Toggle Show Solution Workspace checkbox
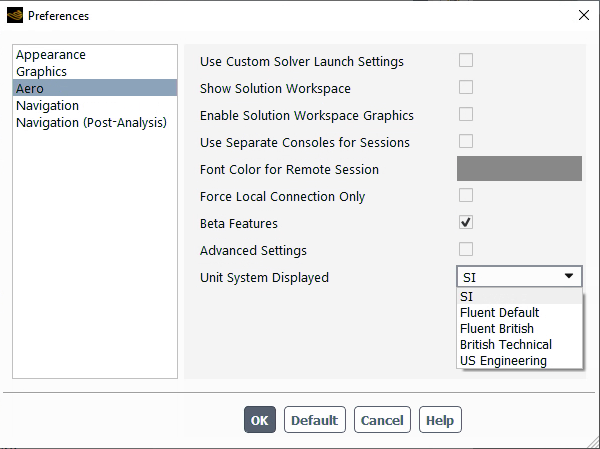This screenshot has height=449, width=600. click(x=466, y=88)
